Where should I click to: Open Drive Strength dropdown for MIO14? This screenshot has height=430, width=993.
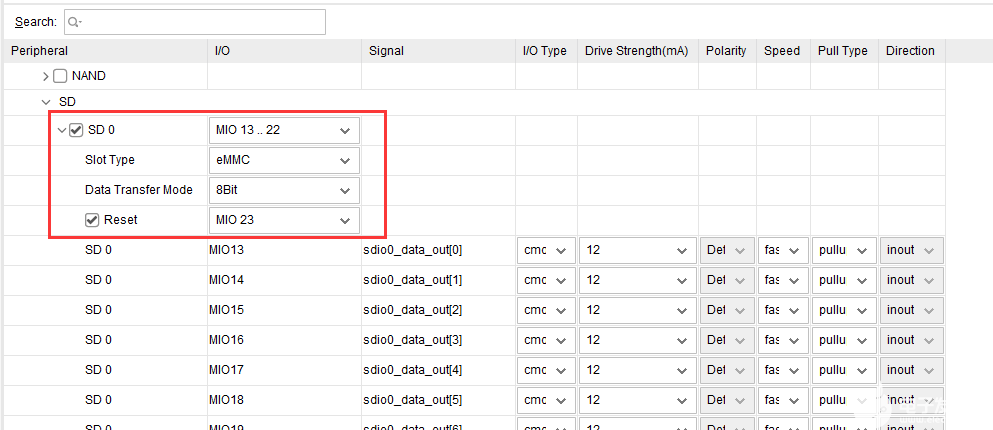pyautogui.click(x=637, y=280)
